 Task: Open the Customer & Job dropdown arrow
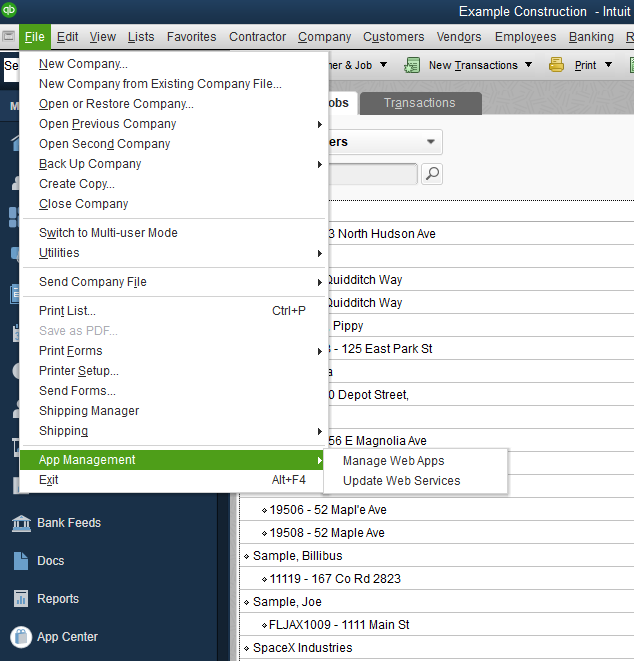383,65
